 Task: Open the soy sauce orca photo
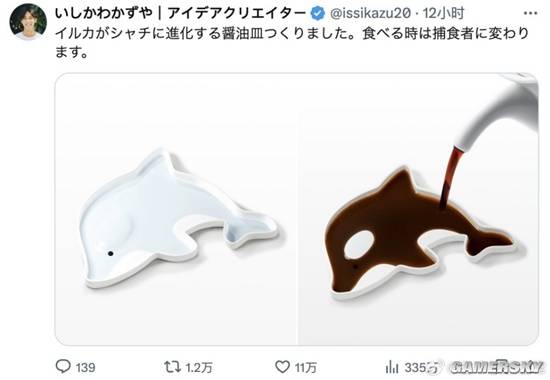pos(418,209)
